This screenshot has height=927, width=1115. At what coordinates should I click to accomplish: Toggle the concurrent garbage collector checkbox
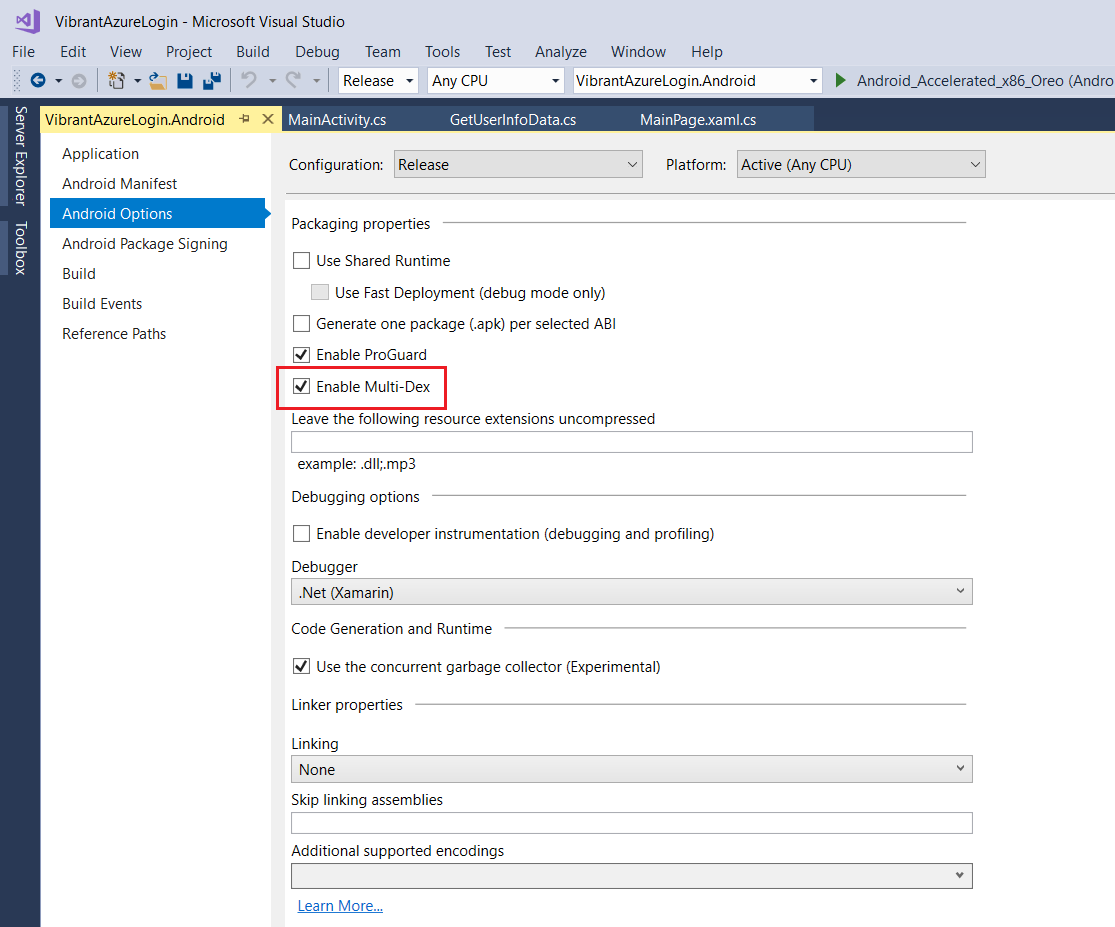[x=302, y=666]
